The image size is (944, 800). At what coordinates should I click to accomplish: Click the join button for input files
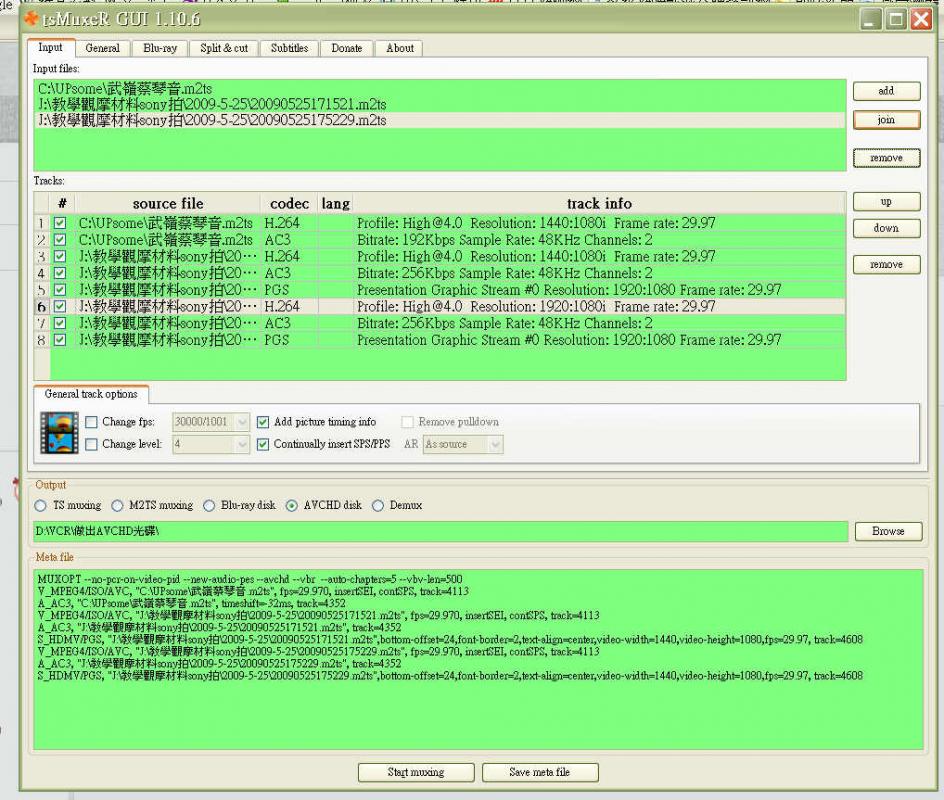[885, 120]
